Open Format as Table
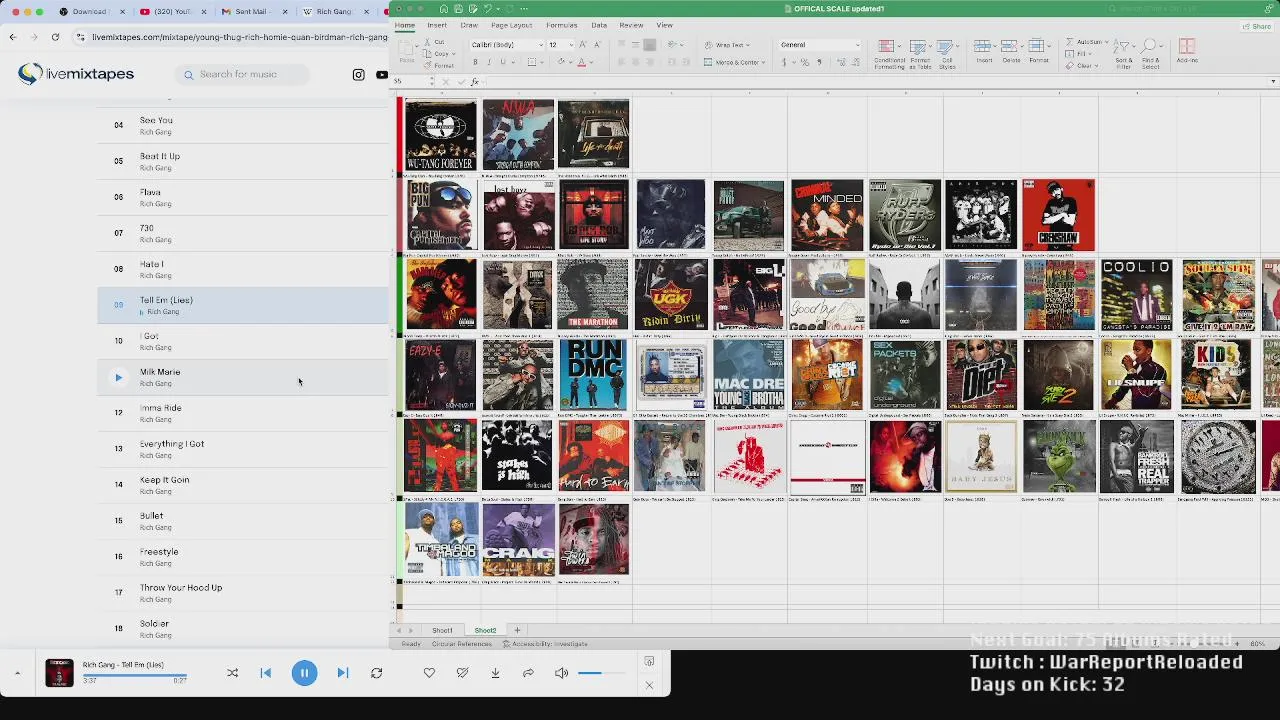The height and width of the screenshot is (720, 1280). tap(921, 54)
